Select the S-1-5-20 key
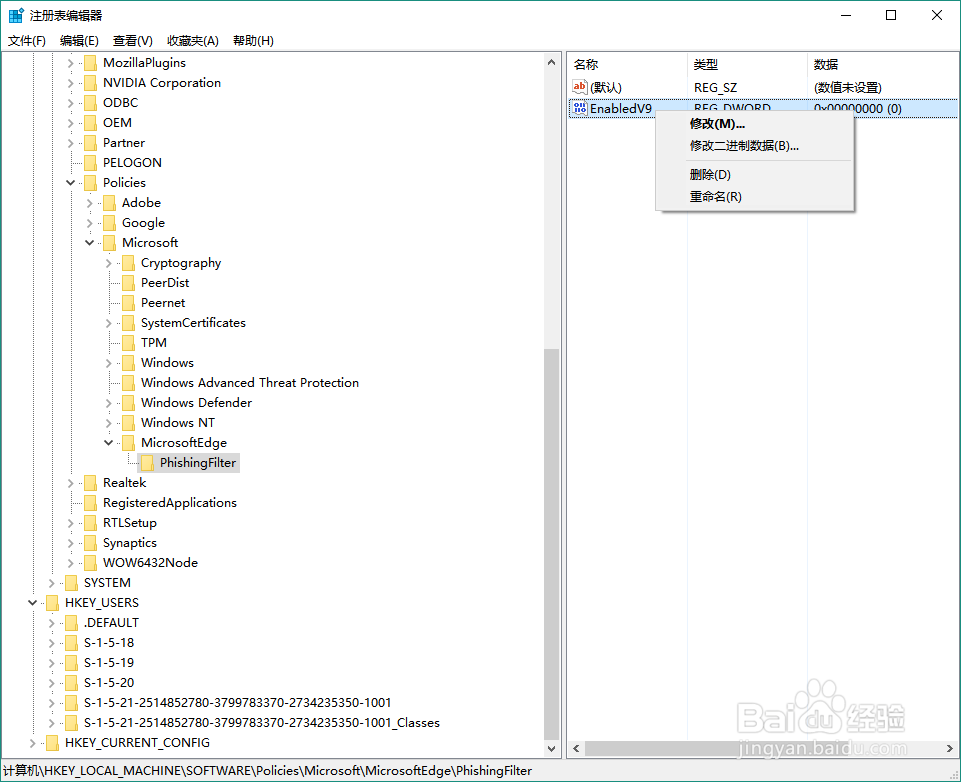The height and width of the screenshot is (782, 961). [109, 683]
